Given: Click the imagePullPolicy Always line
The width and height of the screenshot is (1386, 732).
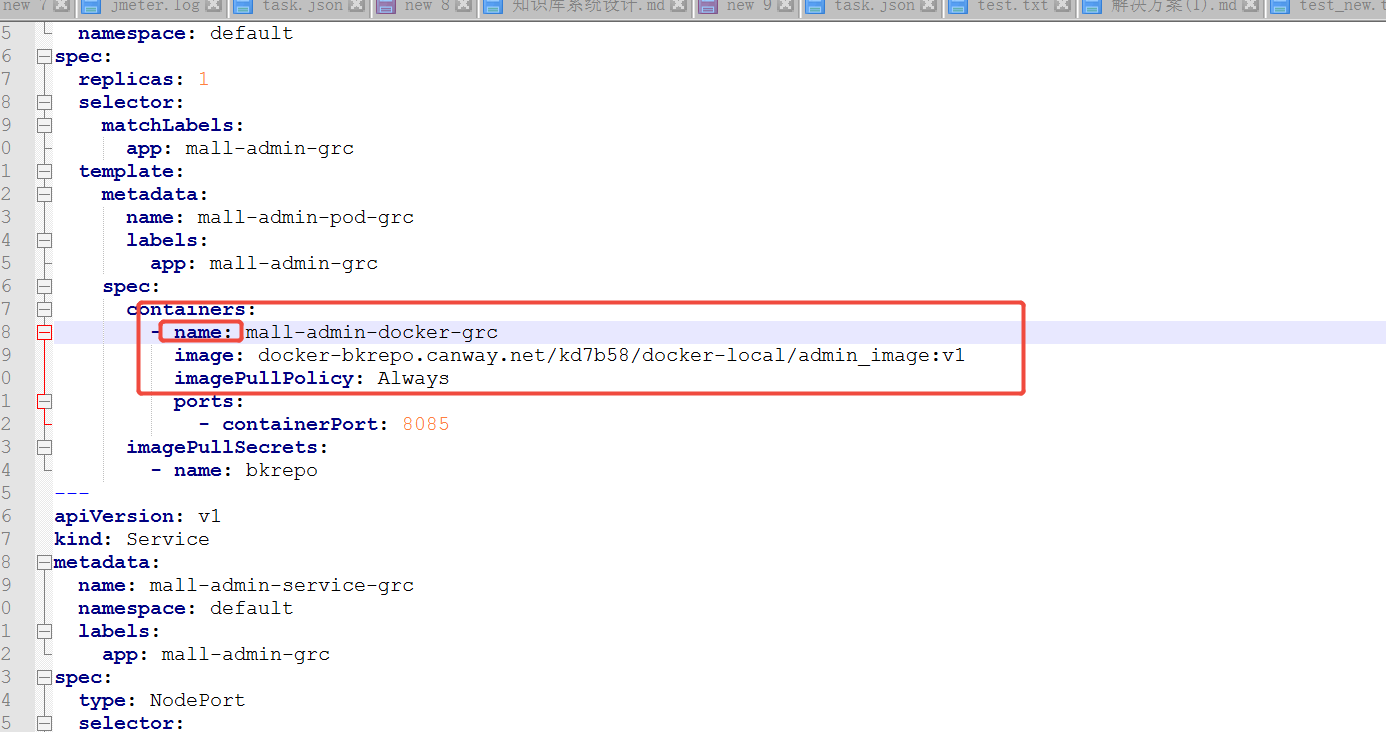Looking at the screenshot, I should click(311, 379).
